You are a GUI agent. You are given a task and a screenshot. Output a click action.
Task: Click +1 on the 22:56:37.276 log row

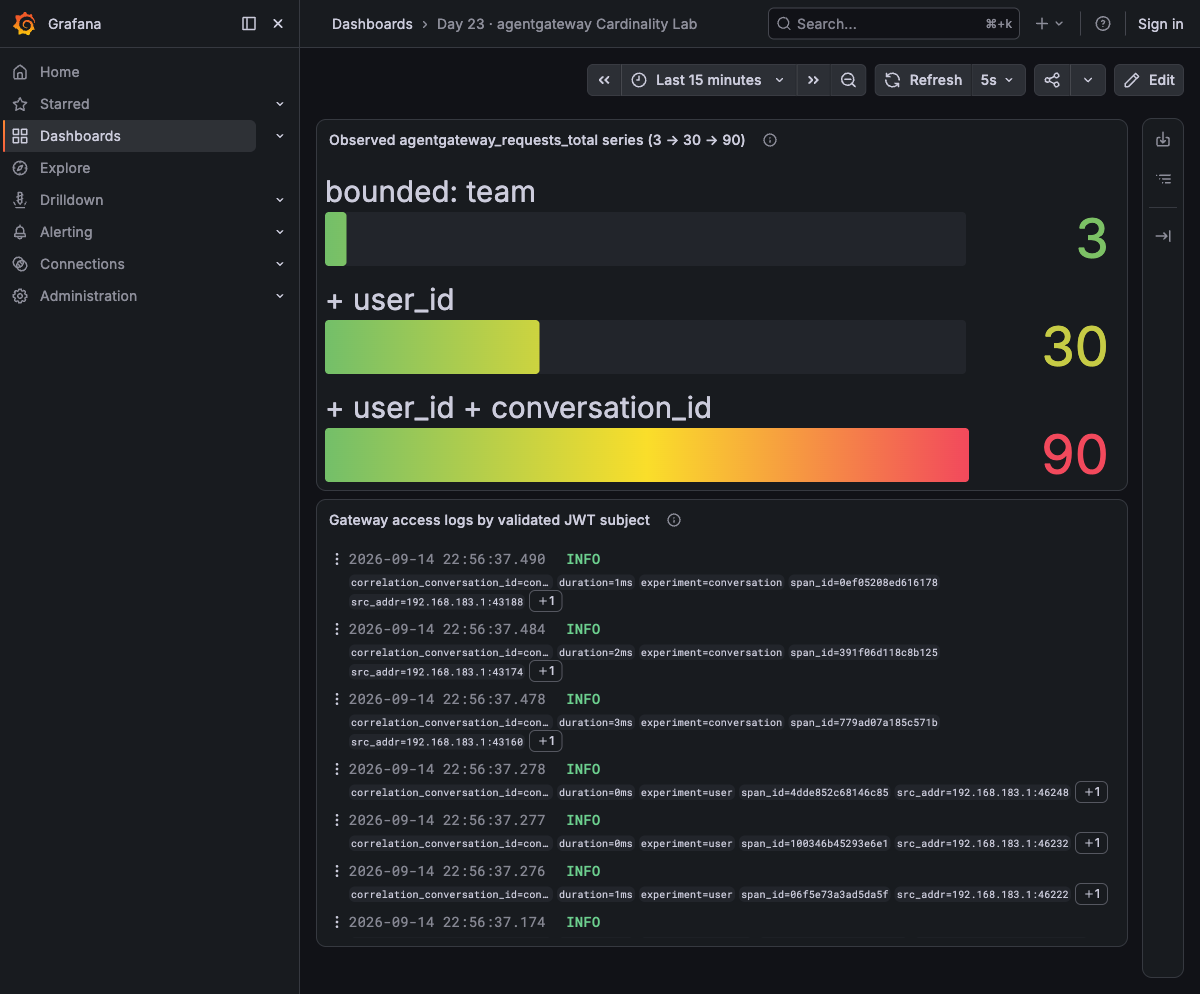pyautogui.click(x=1092, y=894)
